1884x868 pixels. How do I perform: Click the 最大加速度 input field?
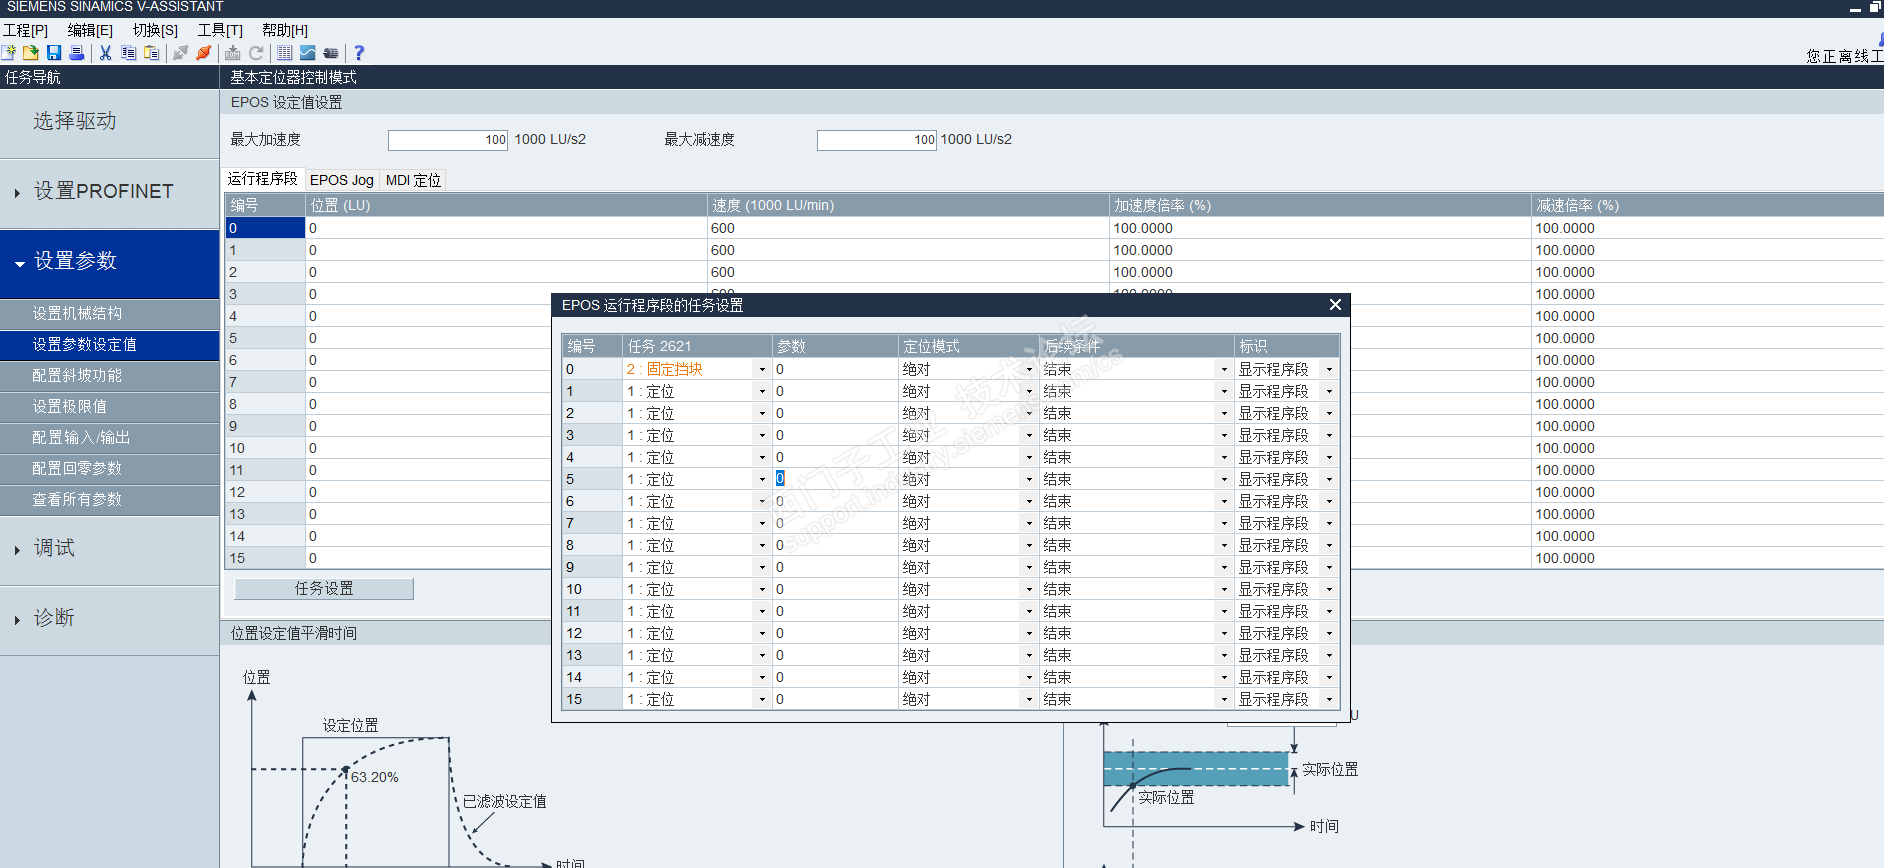coord(448,140)
